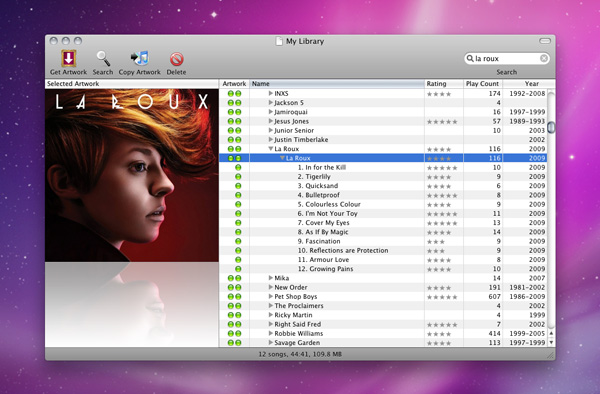This screenshot has width=600, height=394.
Task: Click the artwork status dot for As If By Magic
Action: 238,232
